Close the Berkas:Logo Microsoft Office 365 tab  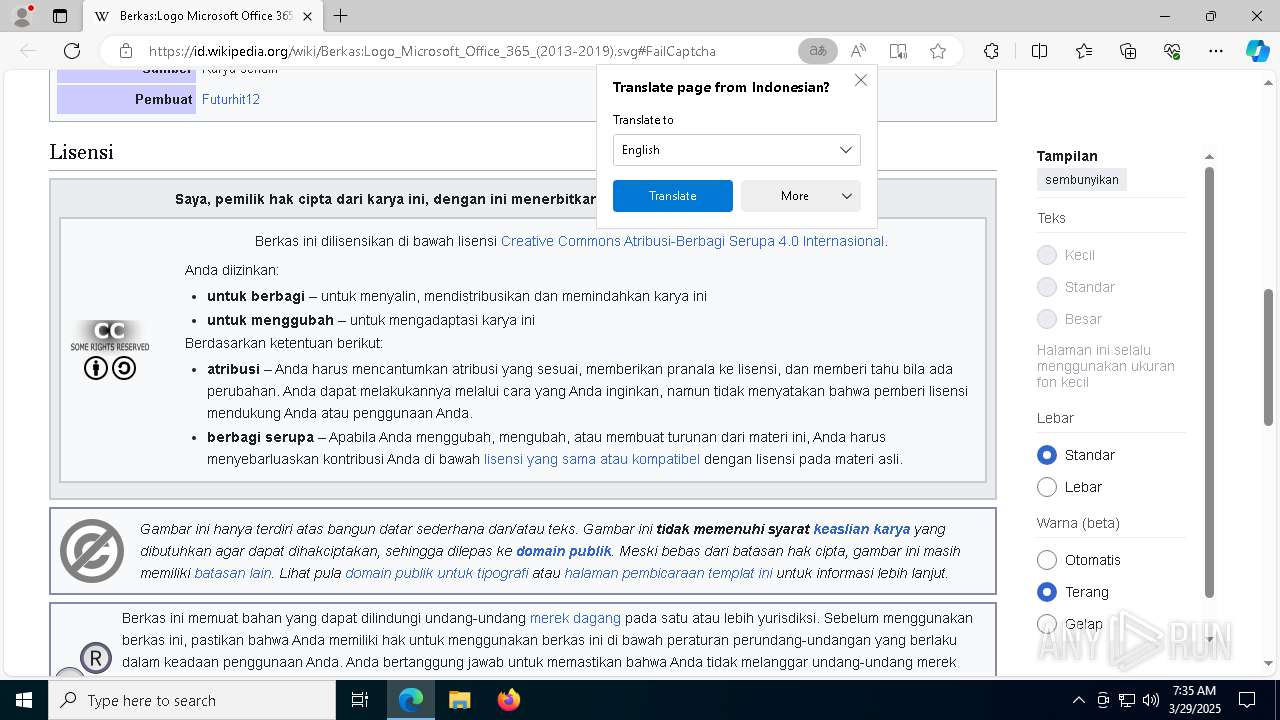(307, 16)
